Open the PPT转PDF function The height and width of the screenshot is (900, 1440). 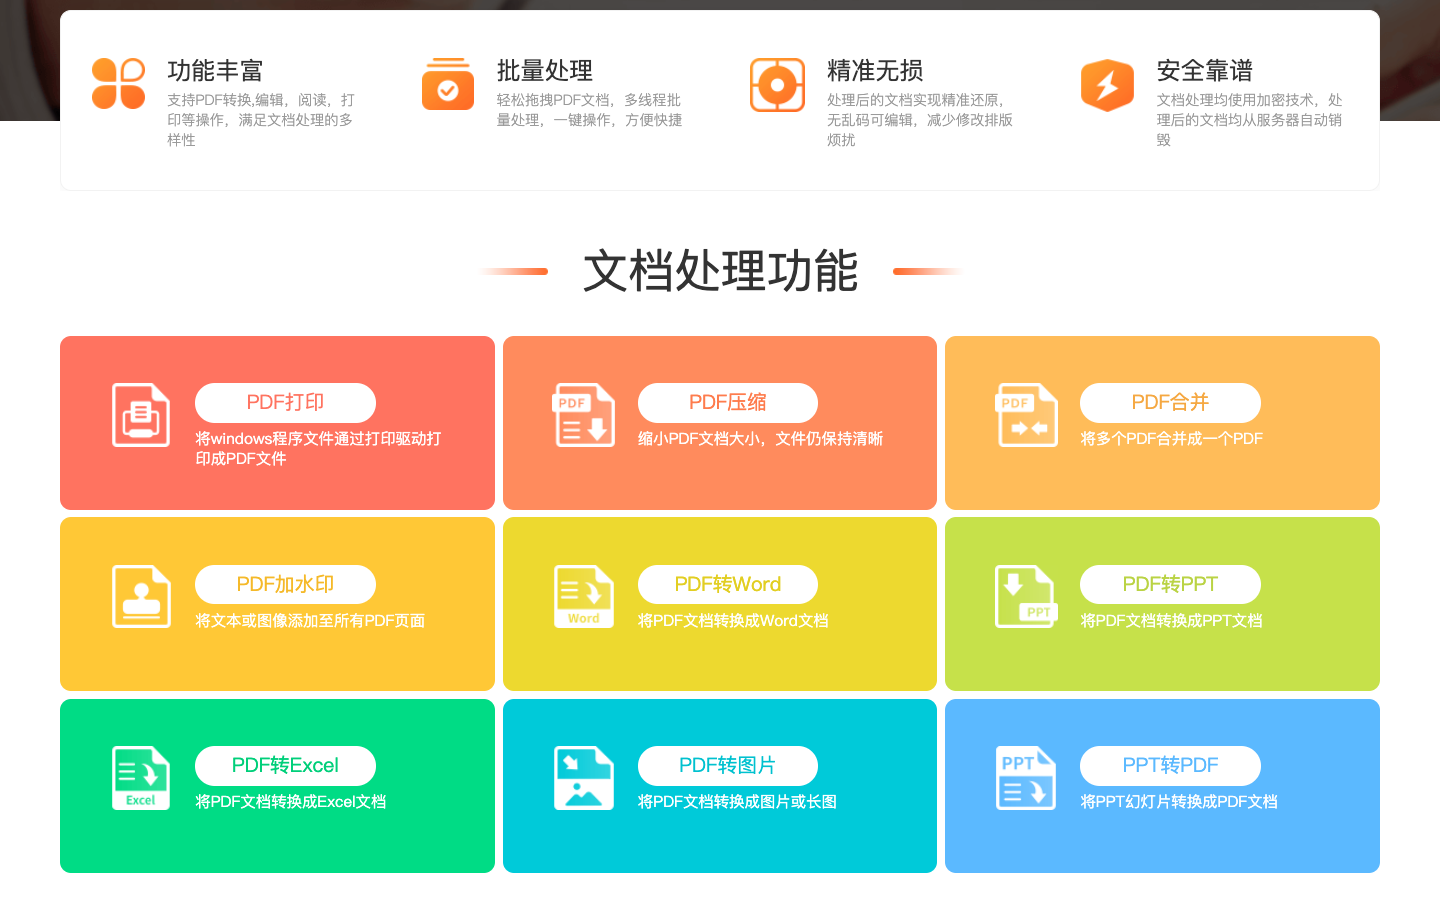(x=1171, y=765)
